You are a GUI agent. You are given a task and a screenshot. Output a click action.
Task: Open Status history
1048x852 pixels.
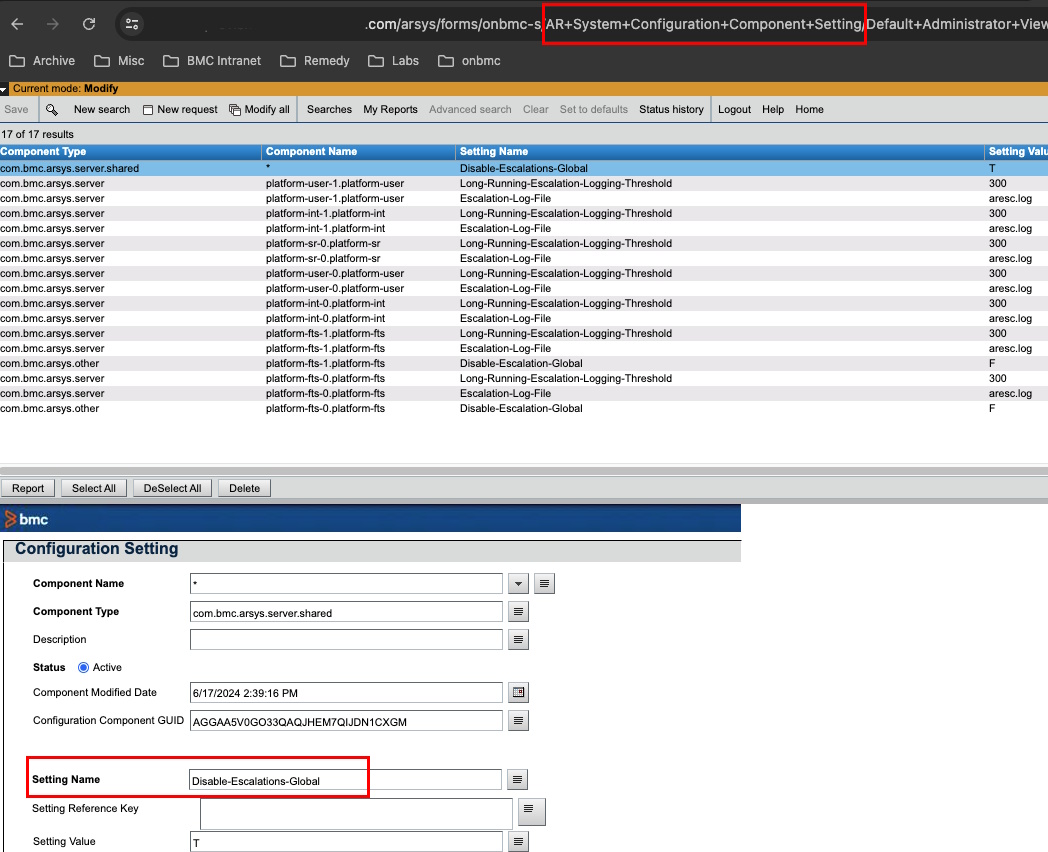pos(671,110)
